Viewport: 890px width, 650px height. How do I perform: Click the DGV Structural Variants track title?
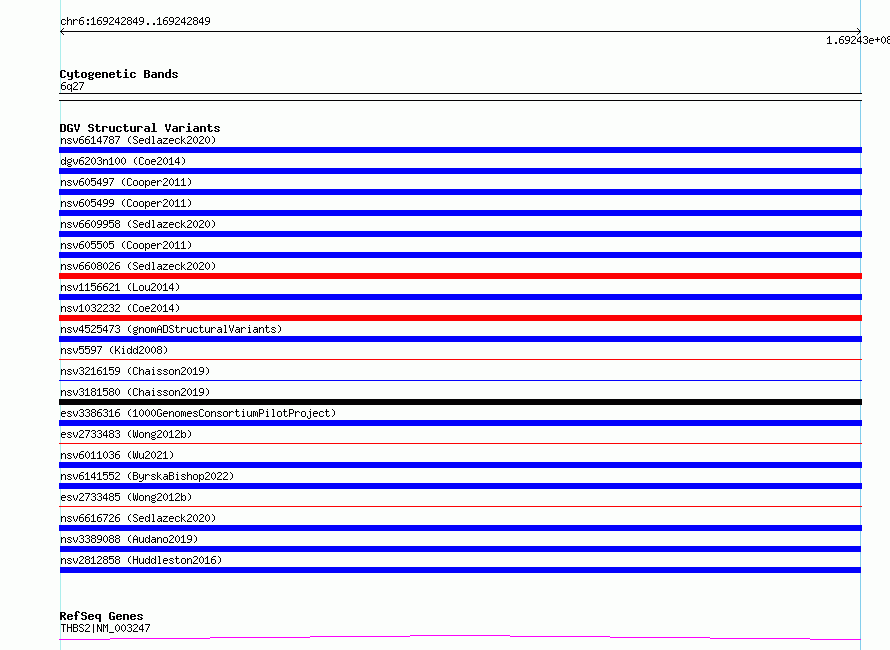pyautogui.click(x=140, y=128)
